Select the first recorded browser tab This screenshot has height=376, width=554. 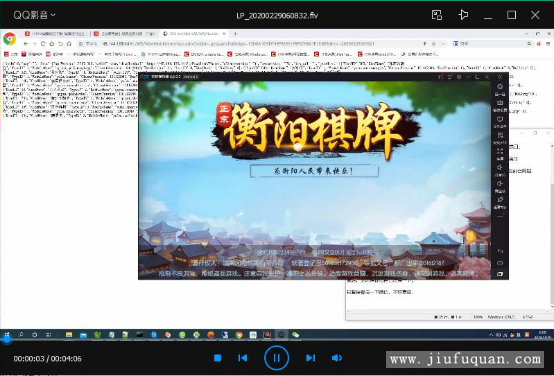[x=56, y=34]
